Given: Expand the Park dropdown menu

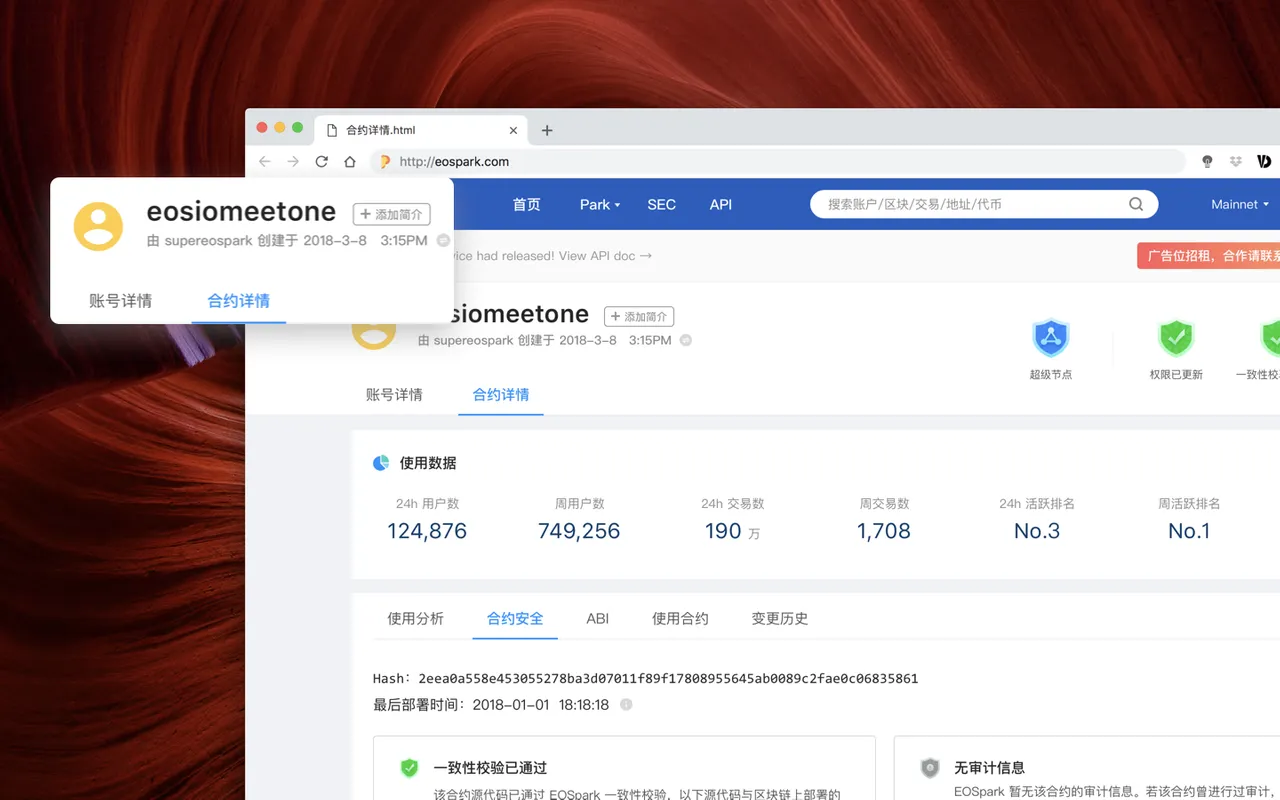Looking at the screenshot, I should (600, 204).
